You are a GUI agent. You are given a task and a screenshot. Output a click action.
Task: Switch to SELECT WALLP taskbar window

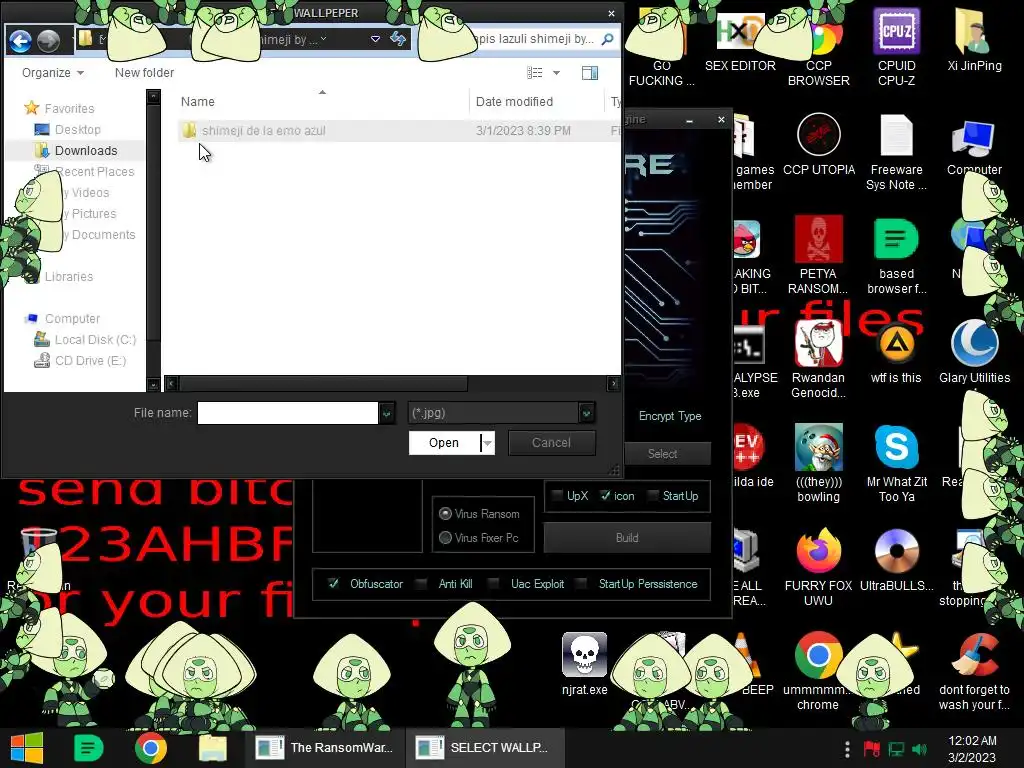click(485, 748)
